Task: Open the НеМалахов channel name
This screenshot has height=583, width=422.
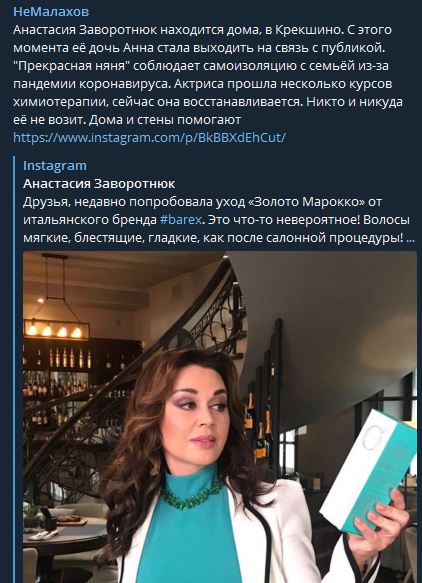Action: pyautogui.click(x=51, y=12)
